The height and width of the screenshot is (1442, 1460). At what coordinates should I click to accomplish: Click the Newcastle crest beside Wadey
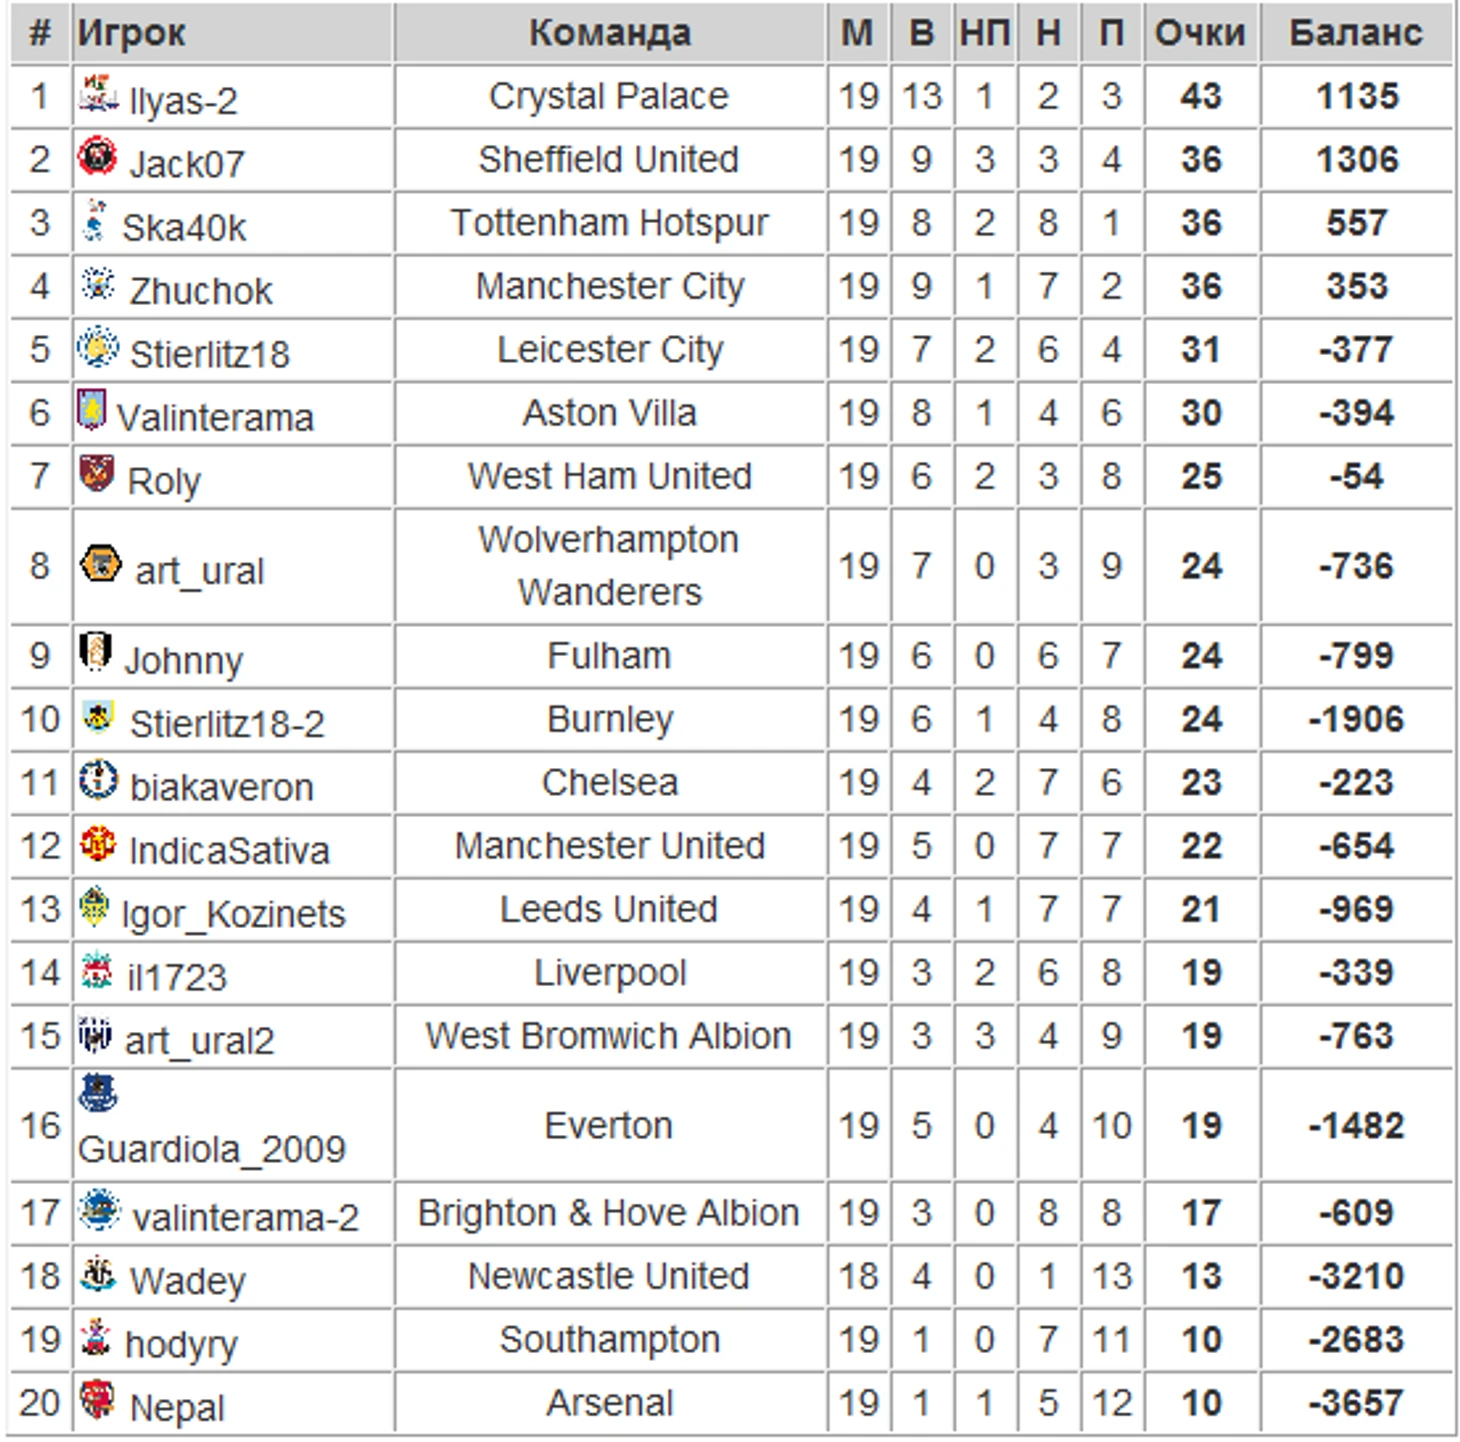98,1273
